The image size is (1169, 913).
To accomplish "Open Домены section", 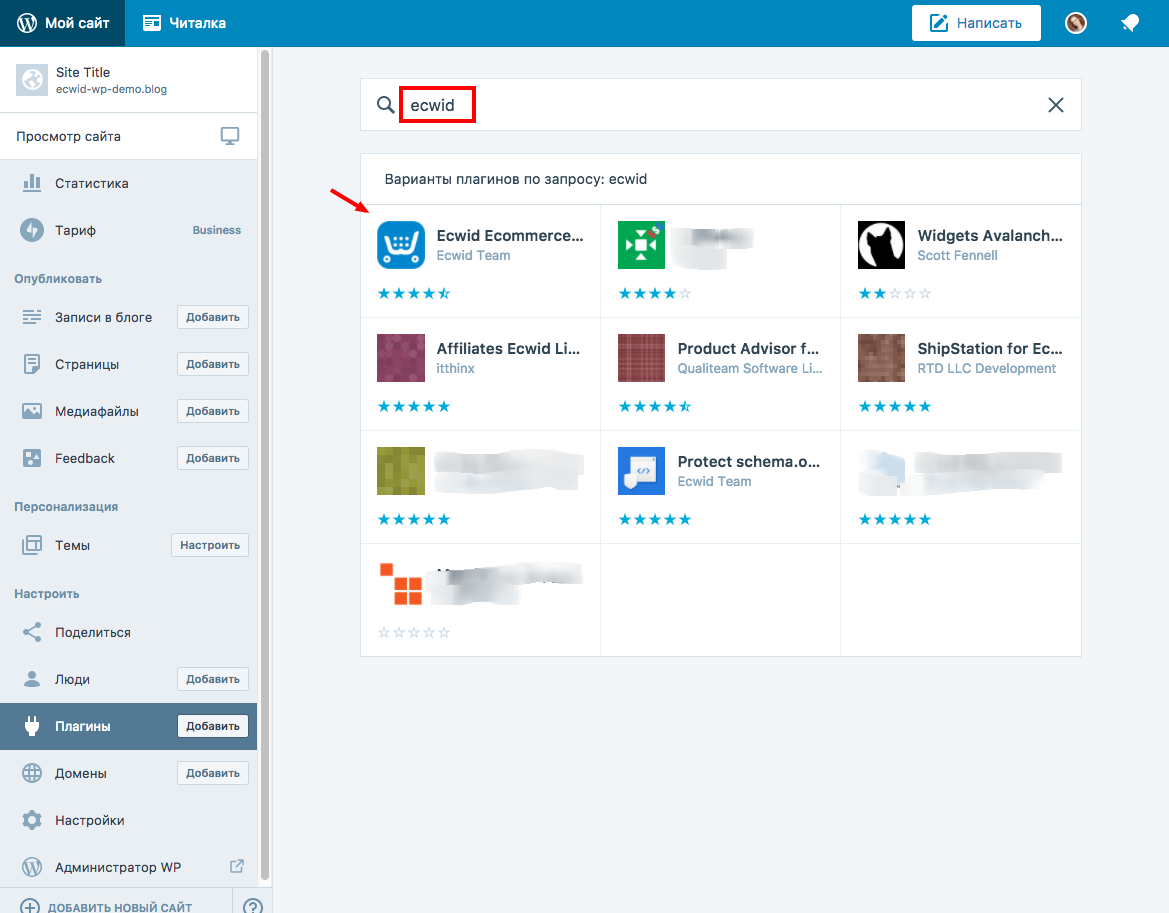I will click(x=81, y=774).
